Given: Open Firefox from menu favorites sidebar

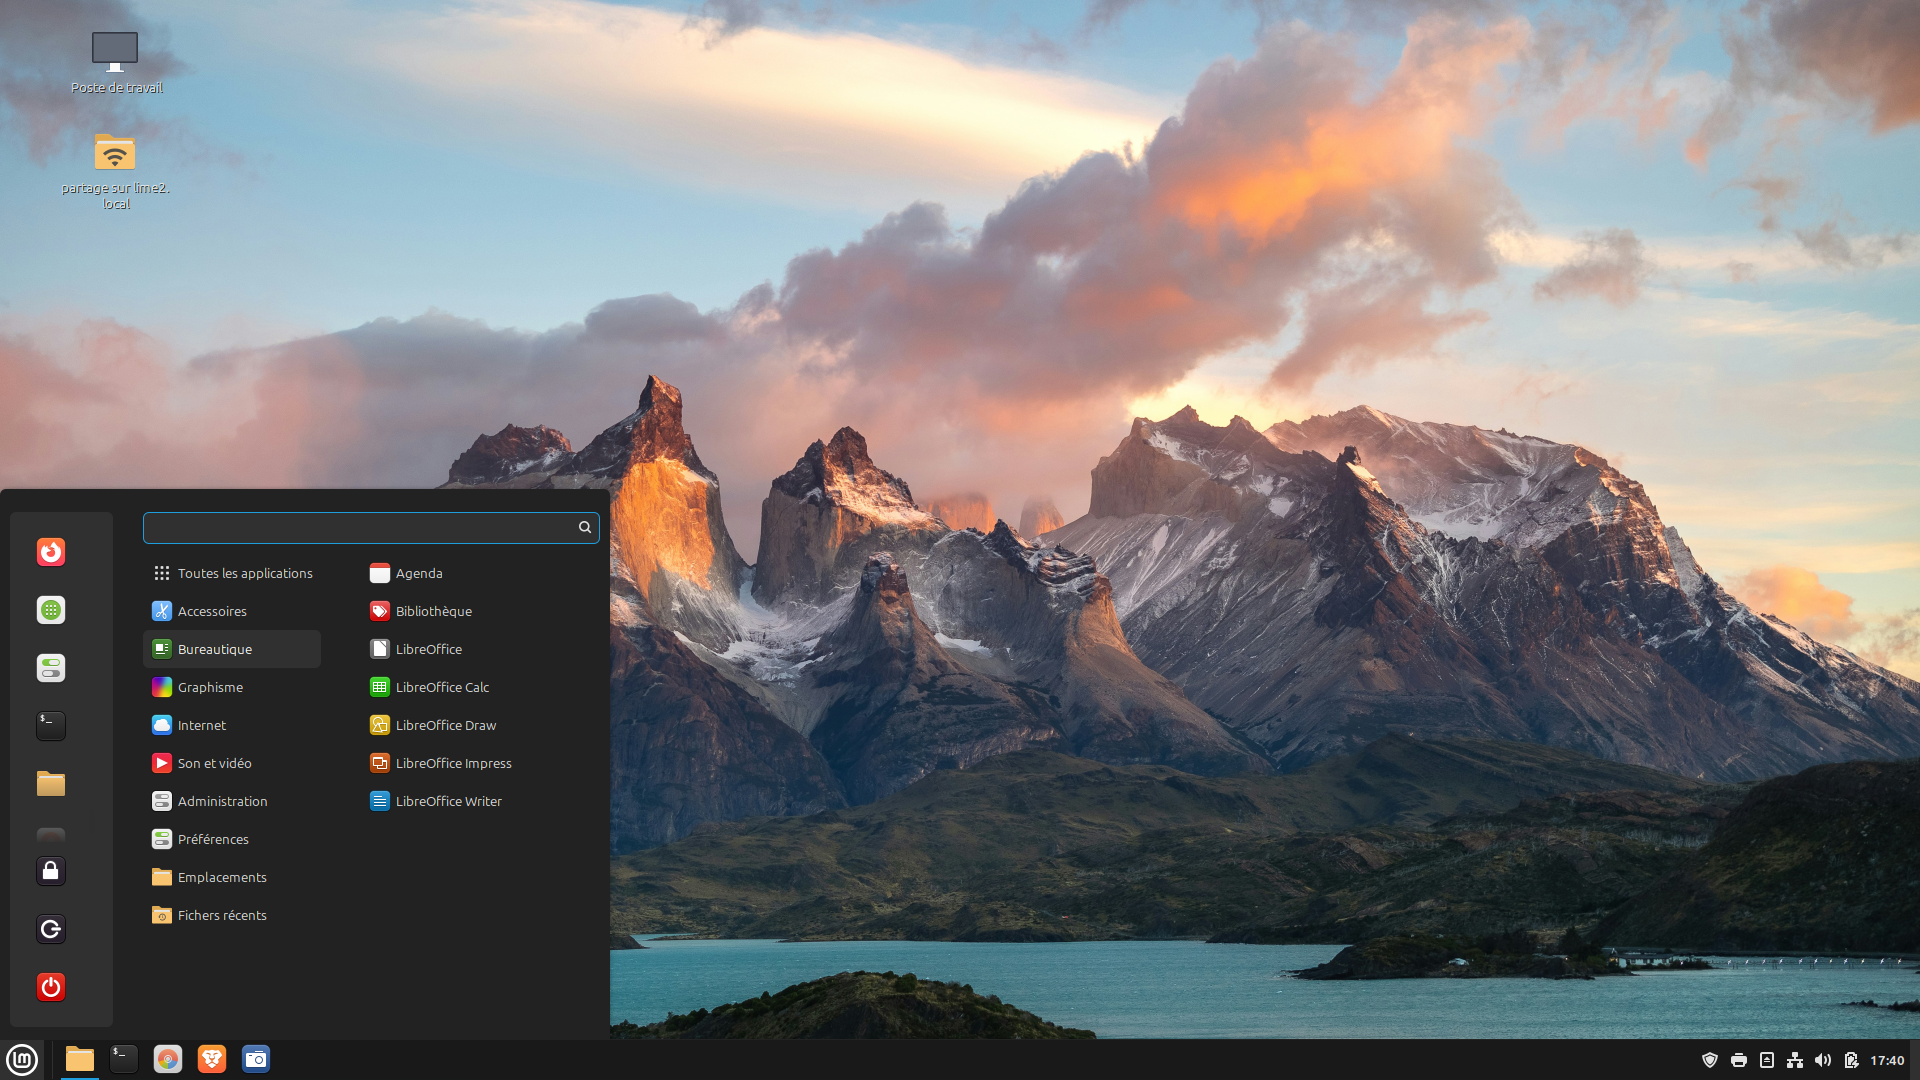Looking at the screenshot, I should [51, 552].
